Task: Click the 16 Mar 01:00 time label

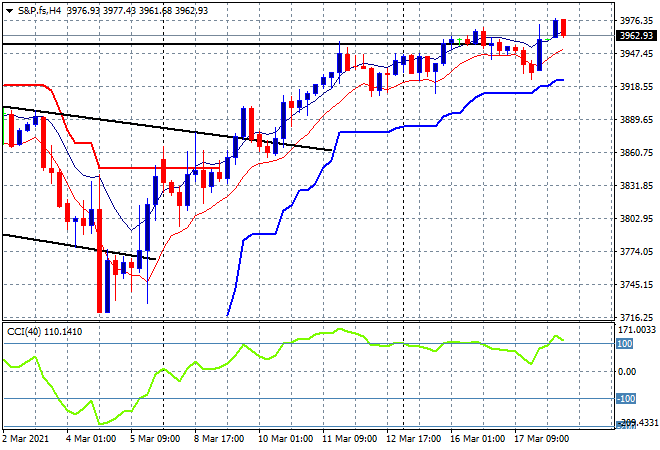Action: tap(477, 439)
